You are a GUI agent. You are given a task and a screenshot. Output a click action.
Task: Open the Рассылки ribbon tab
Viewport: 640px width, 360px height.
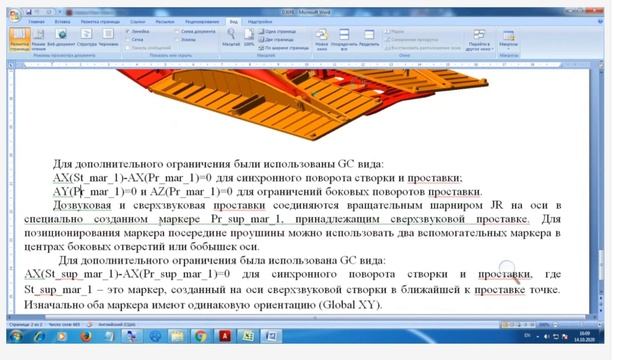165,22
